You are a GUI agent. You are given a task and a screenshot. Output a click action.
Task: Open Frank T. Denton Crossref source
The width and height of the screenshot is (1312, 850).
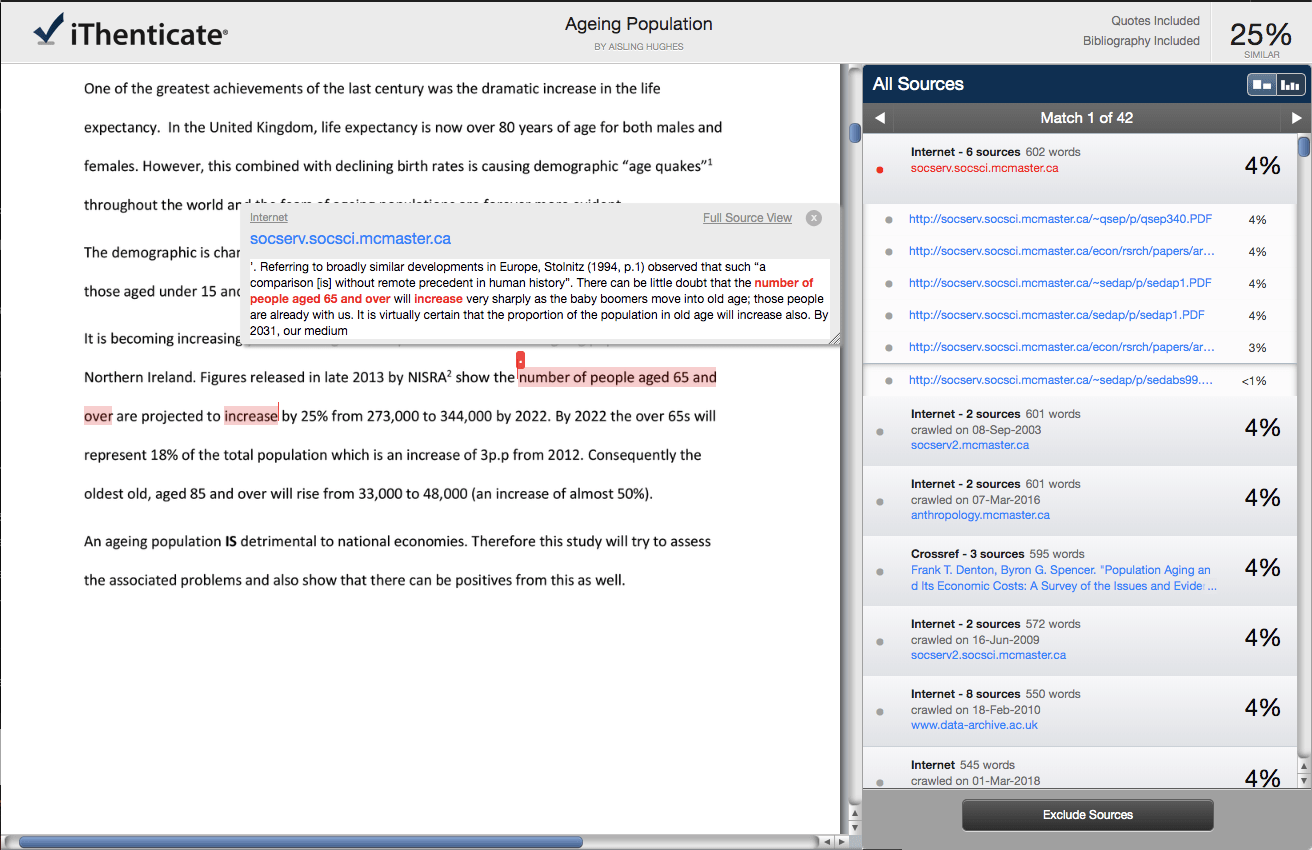(x=1064, y=578)
